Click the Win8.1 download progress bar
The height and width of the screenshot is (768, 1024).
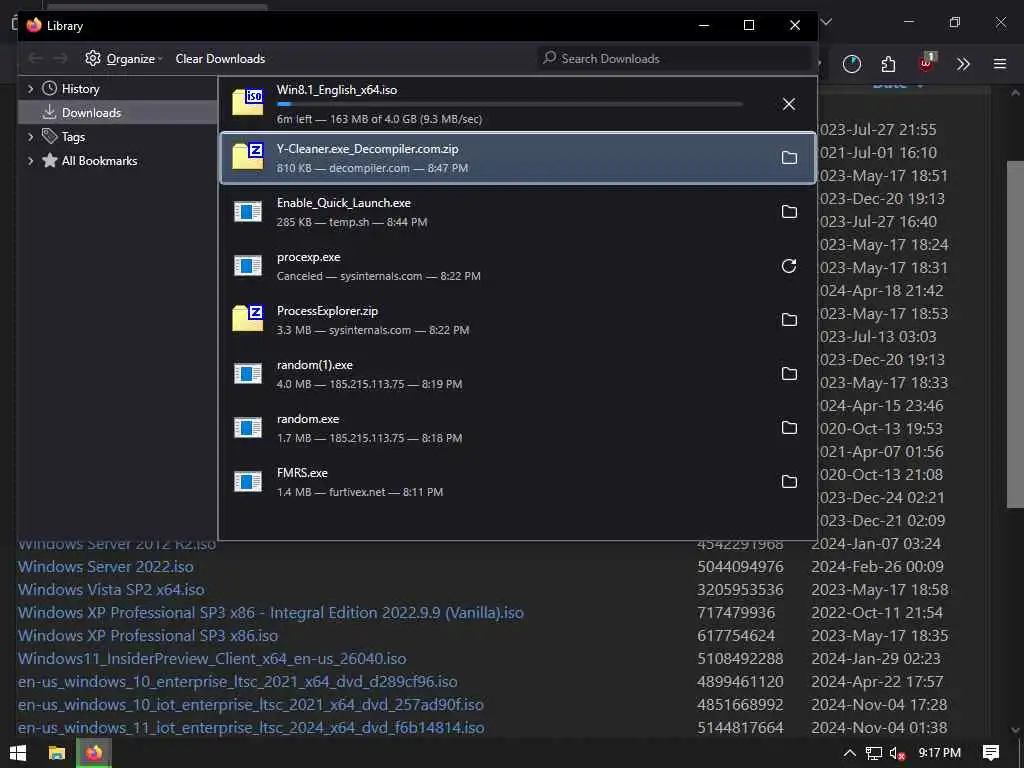tap(509, 104)
